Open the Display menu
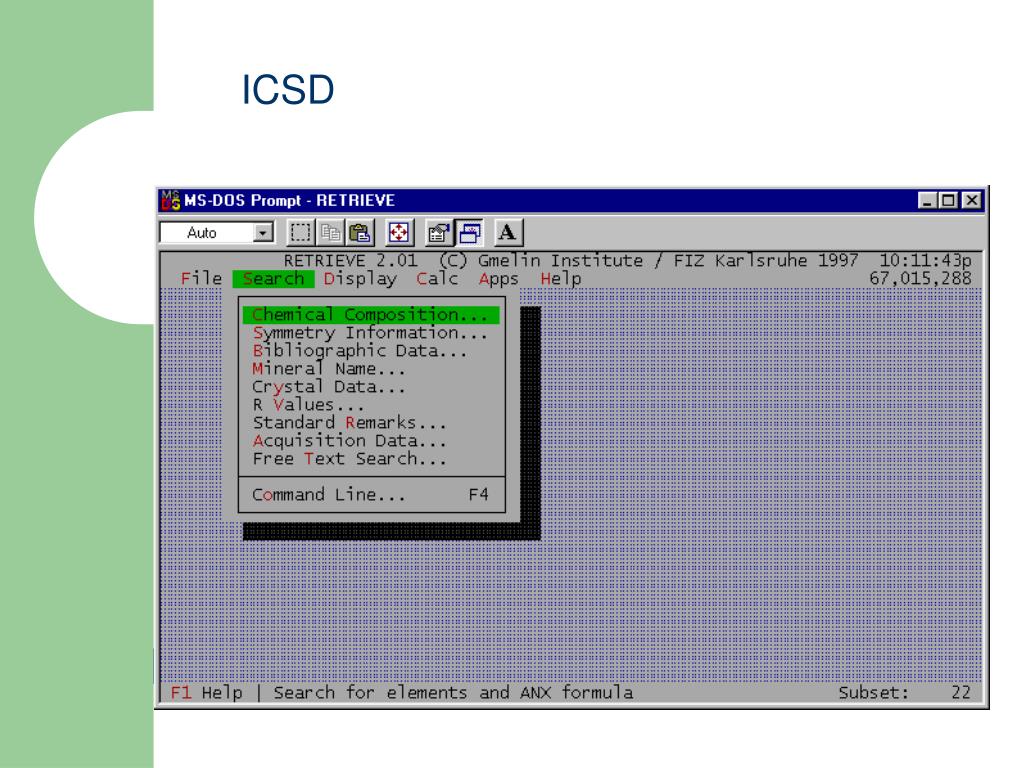 pos(360,279)
